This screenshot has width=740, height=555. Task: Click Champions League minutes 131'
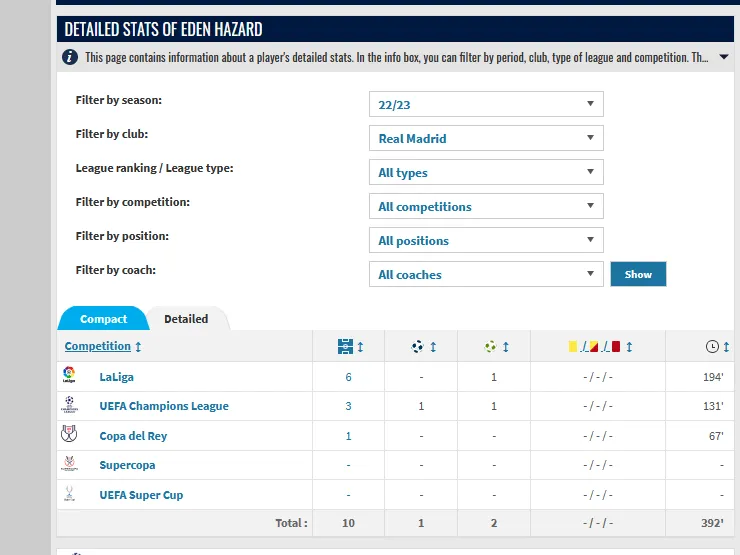pyautogui.click(x=713, y=406)
